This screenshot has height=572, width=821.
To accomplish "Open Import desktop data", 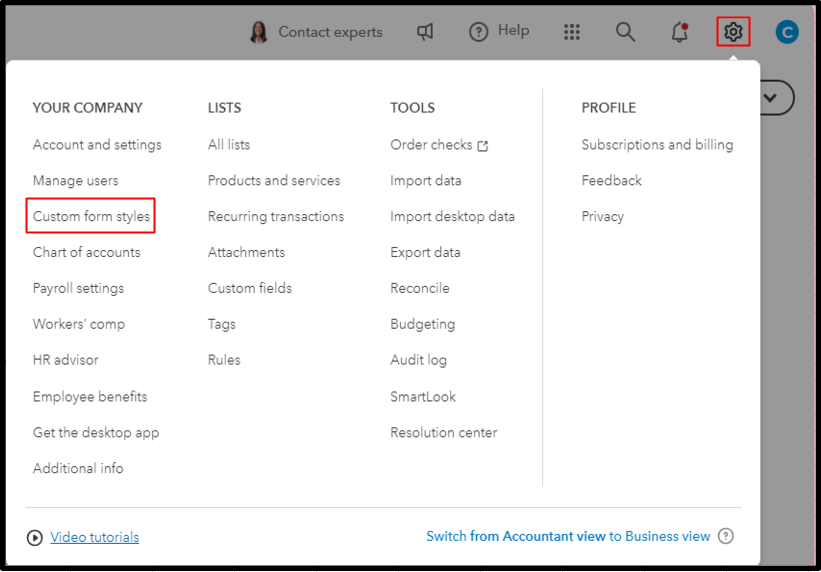I will click(452, 216).
